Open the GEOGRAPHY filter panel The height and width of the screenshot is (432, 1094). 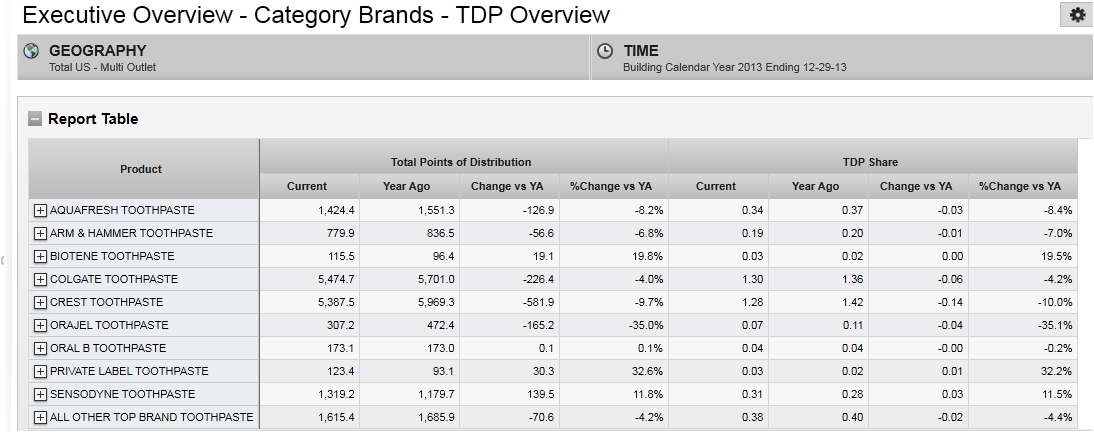tap(97, 51)
